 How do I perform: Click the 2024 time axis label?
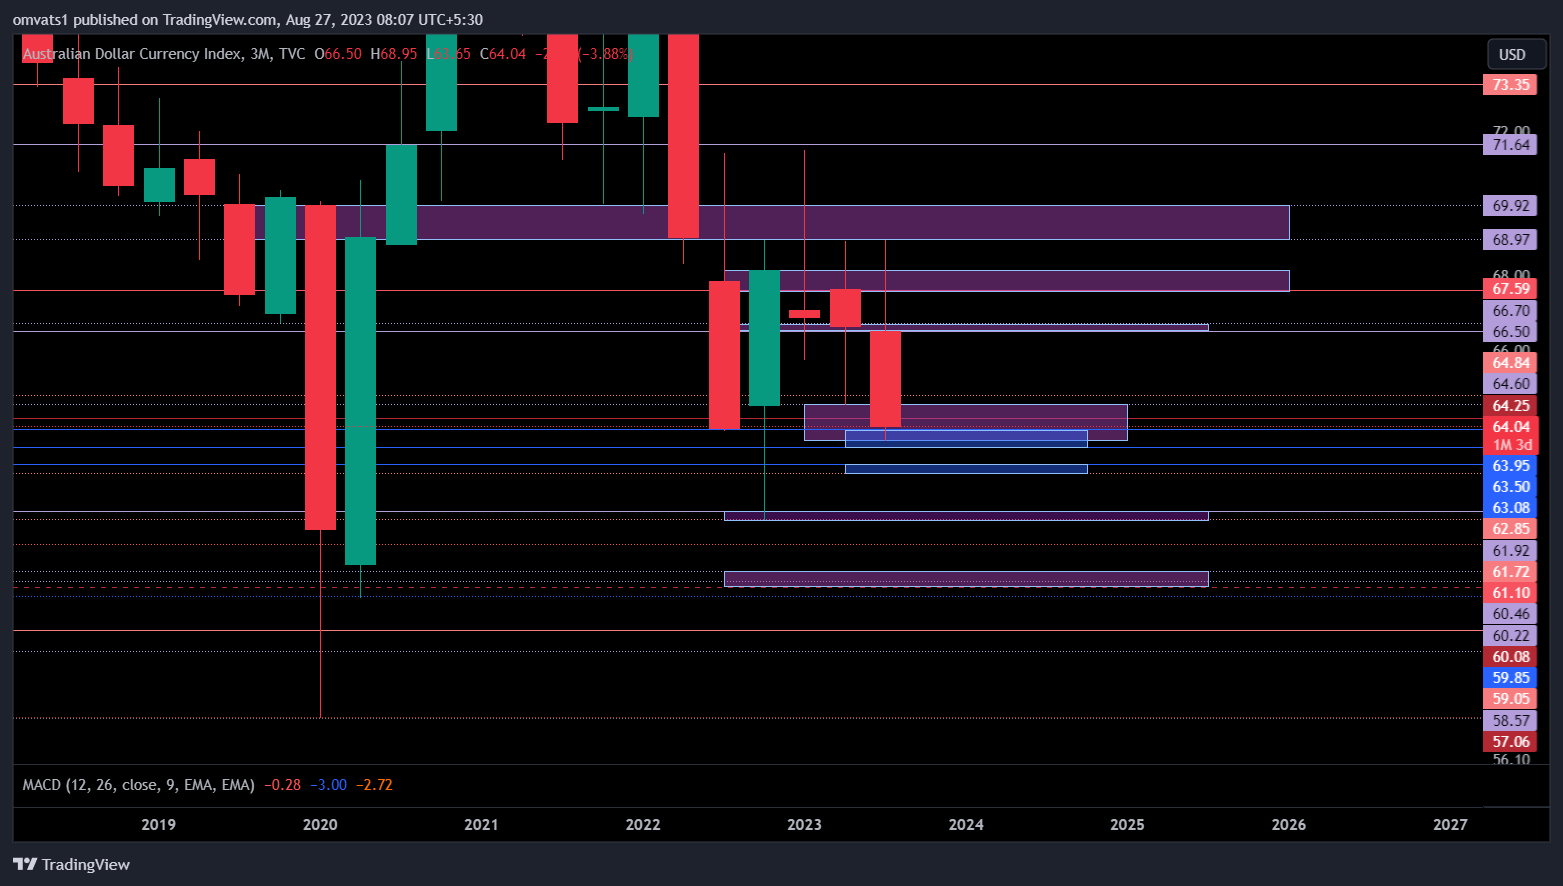pyautogui.click(x=966, y=825)
